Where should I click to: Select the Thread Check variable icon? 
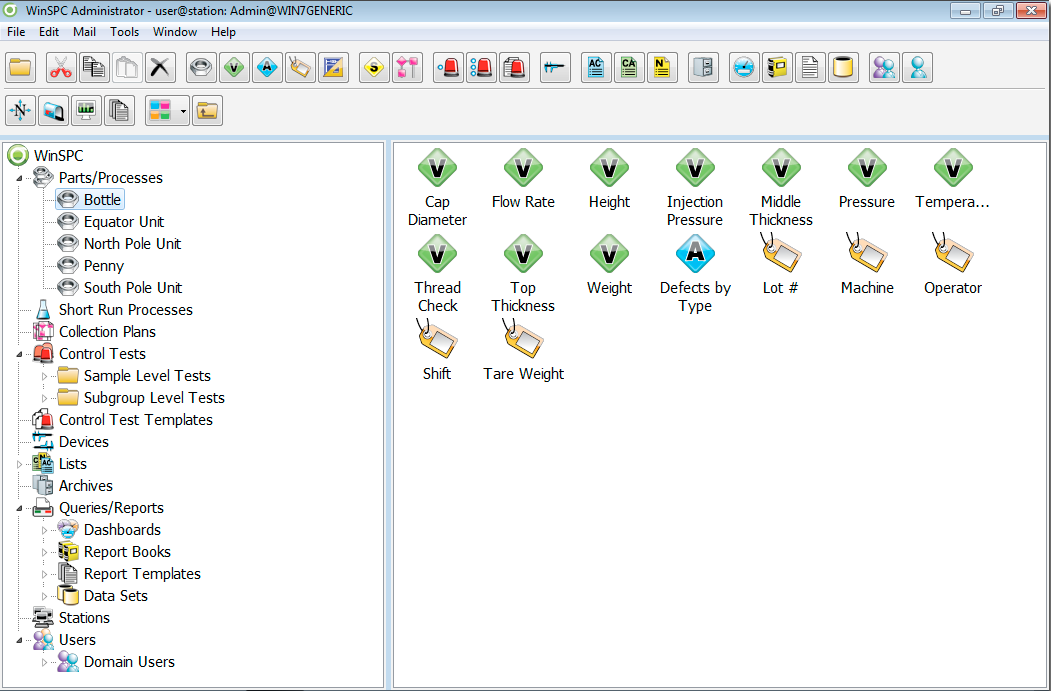[437, 254]
